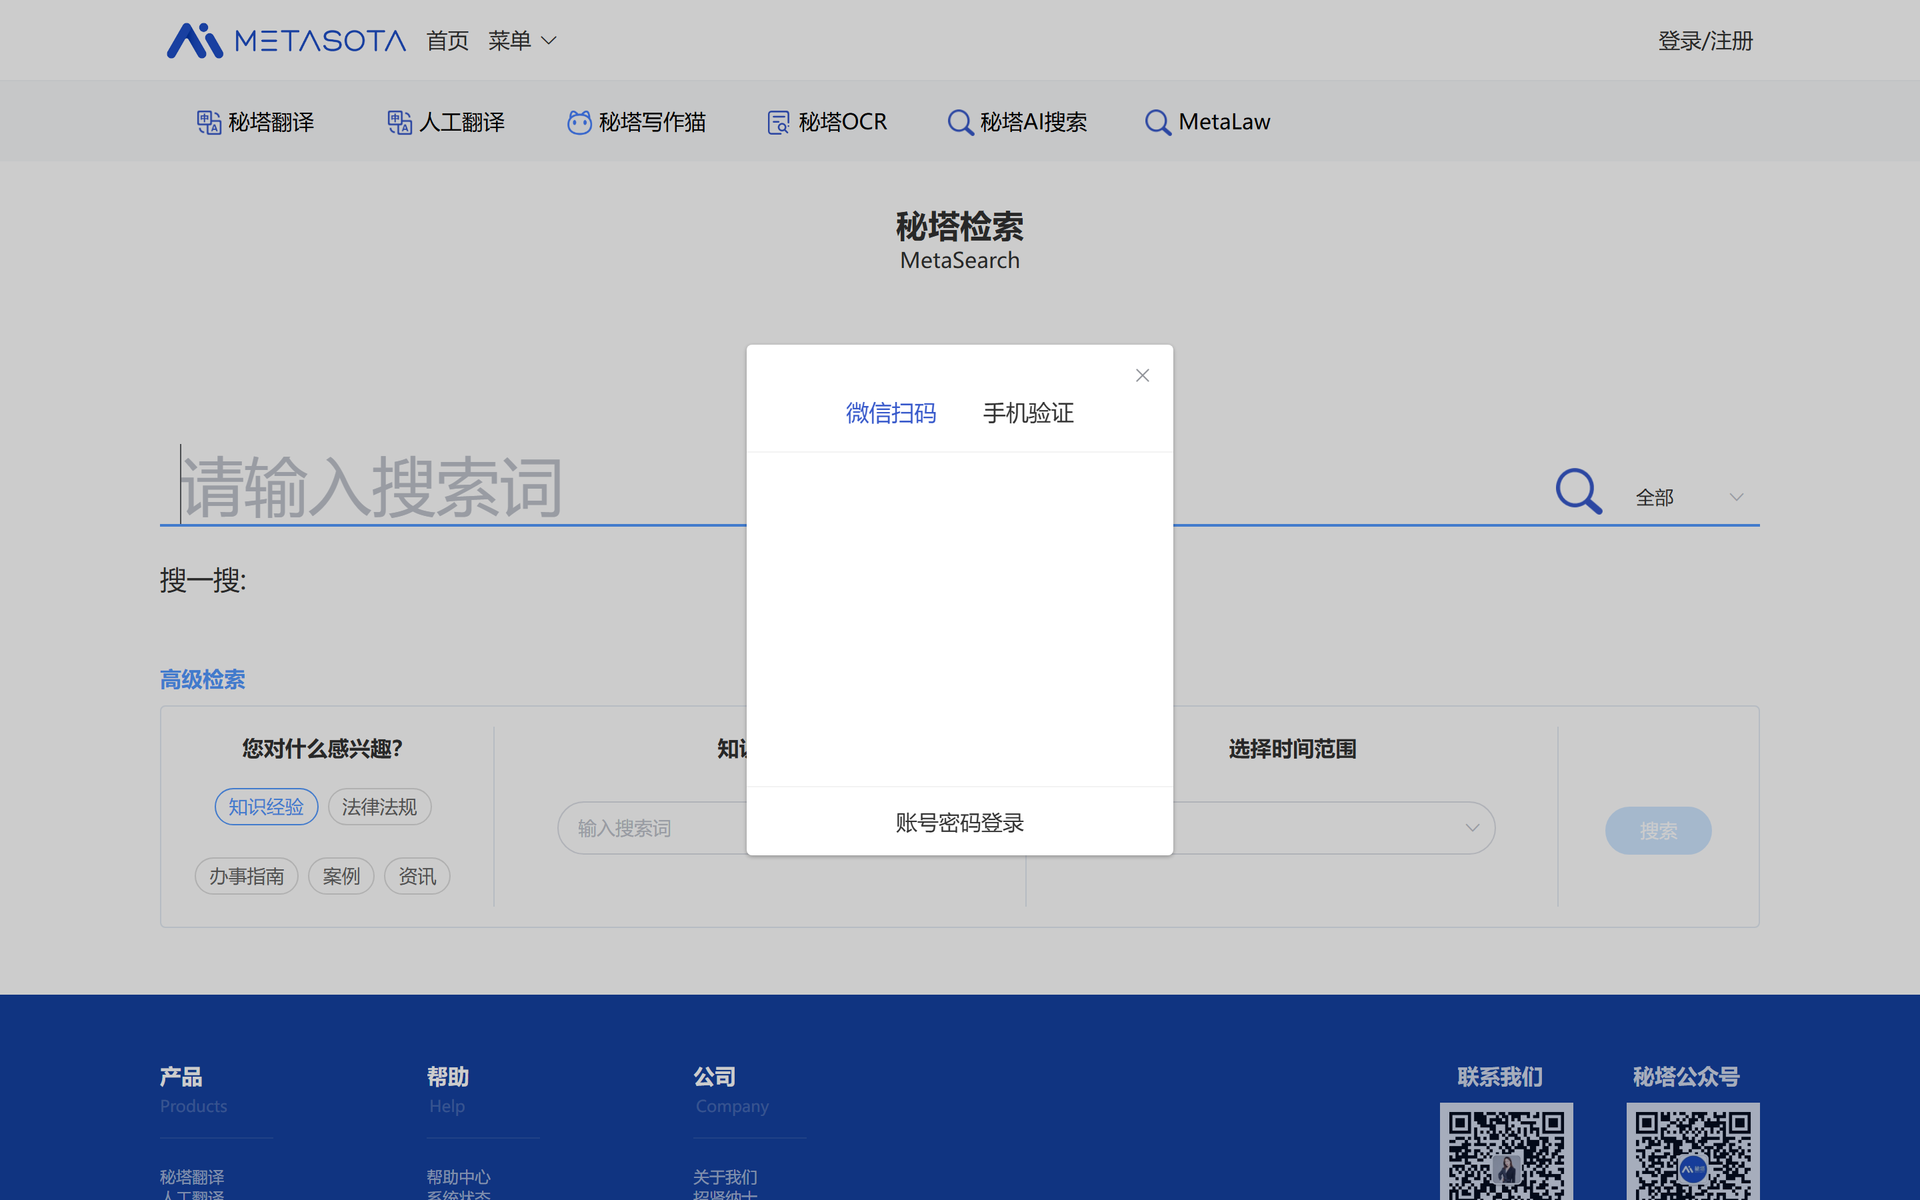The height and width of the screenshot is (1200, 1920).
Task: Open 秘塔写作猫 navigation item
Action: coord(637,122)
